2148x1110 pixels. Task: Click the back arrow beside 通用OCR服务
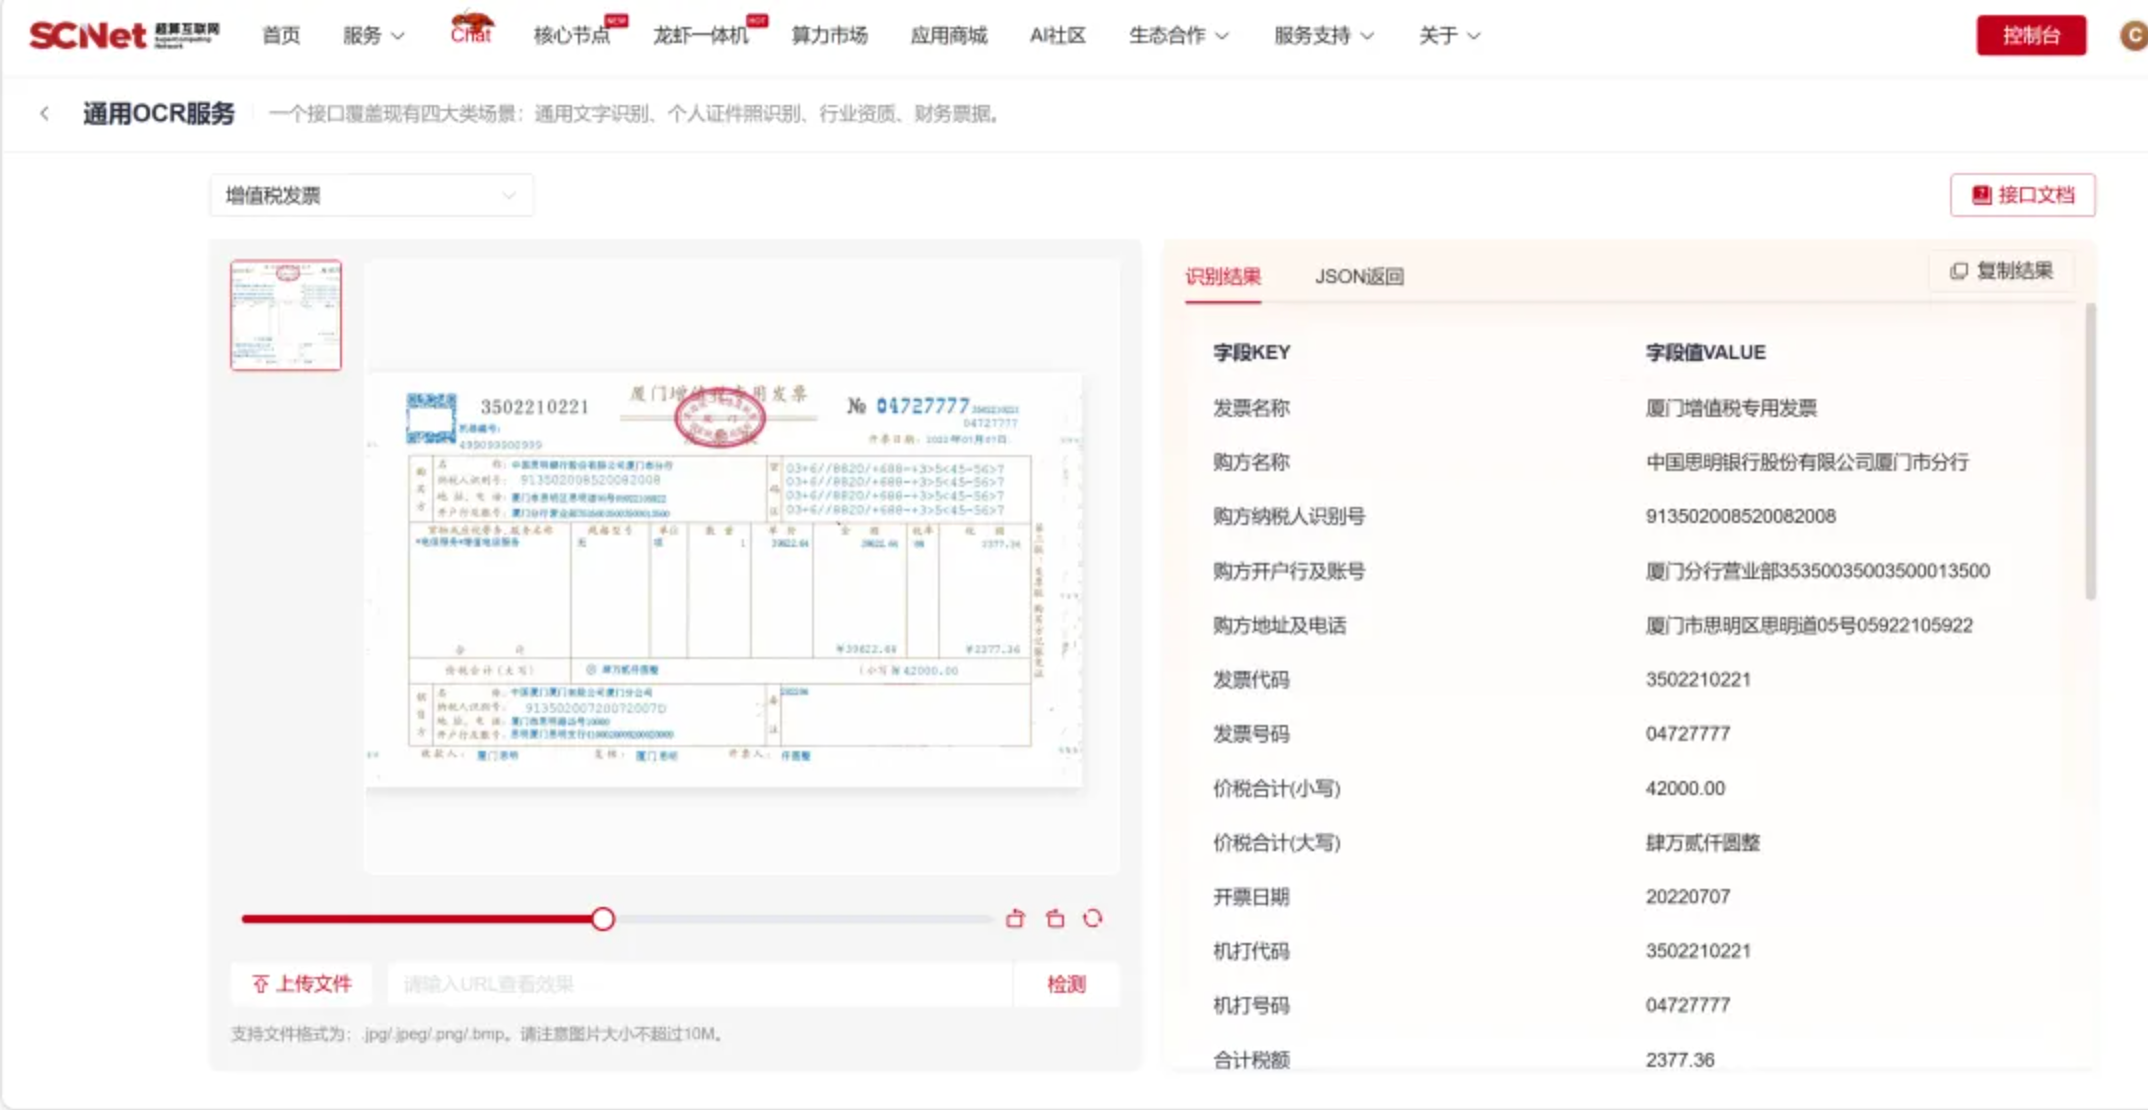tap(45, 113)
